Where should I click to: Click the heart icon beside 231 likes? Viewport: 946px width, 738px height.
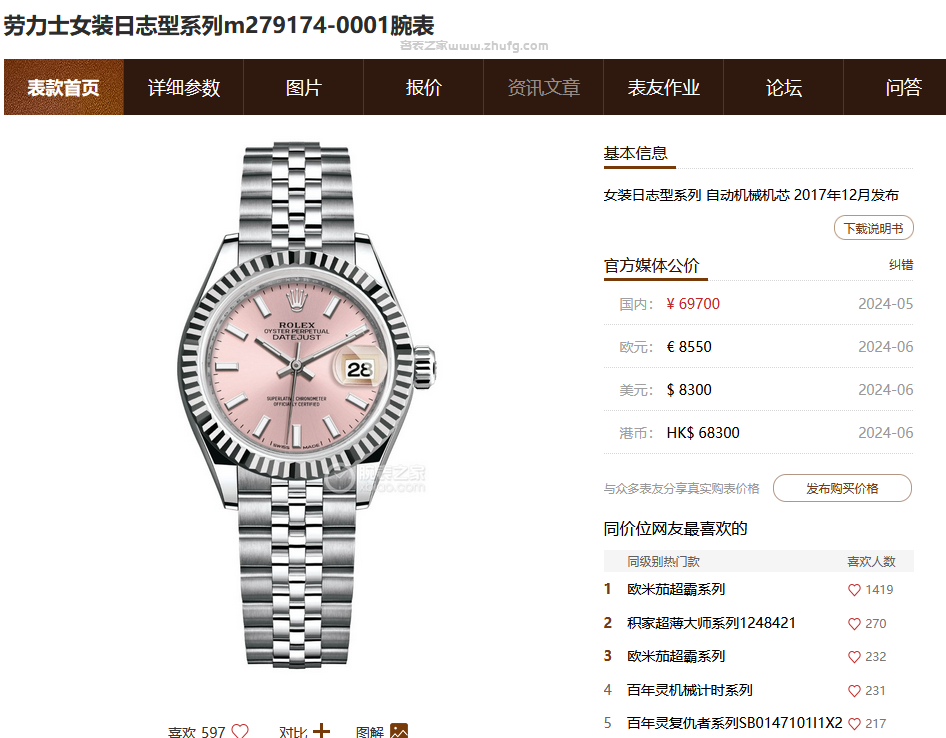click(854, 691)
